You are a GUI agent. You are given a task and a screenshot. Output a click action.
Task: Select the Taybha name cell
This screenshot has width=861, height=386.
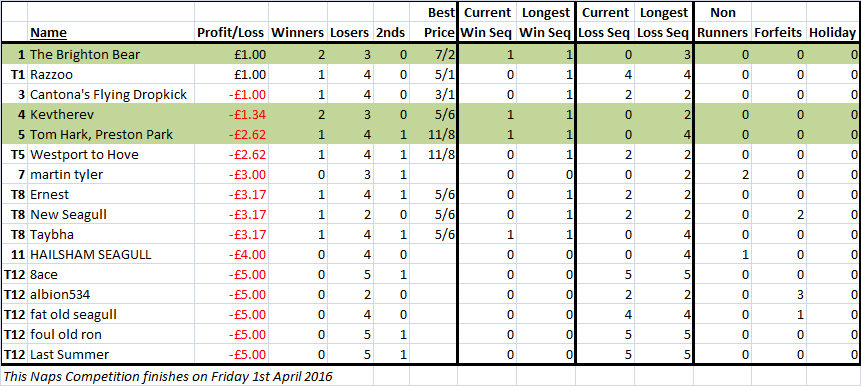point(111,234)
